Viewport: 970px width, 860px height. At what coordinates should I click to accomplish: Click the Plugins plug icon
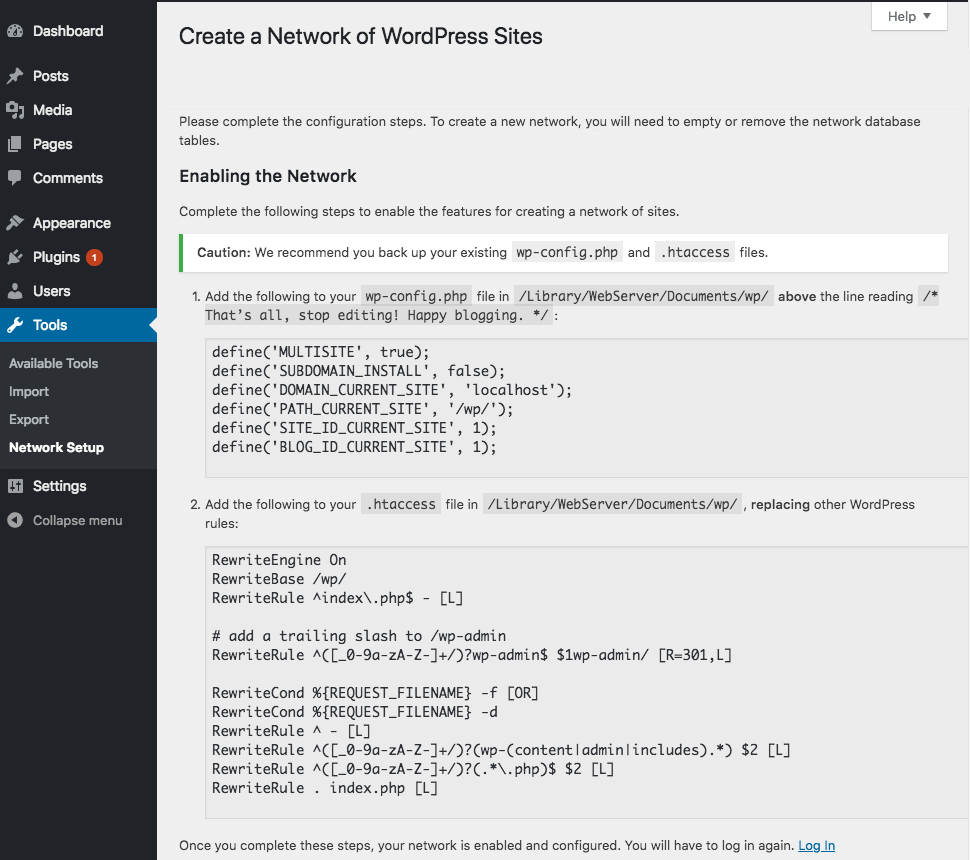(x=15, y=257)
